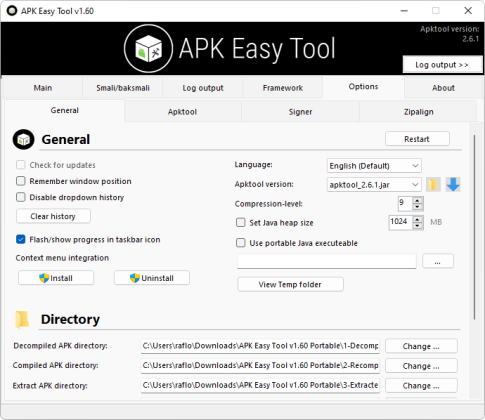Enable Set Java heap size
Viewport: 485px width, 420px height.
click(x=240, y=222)
